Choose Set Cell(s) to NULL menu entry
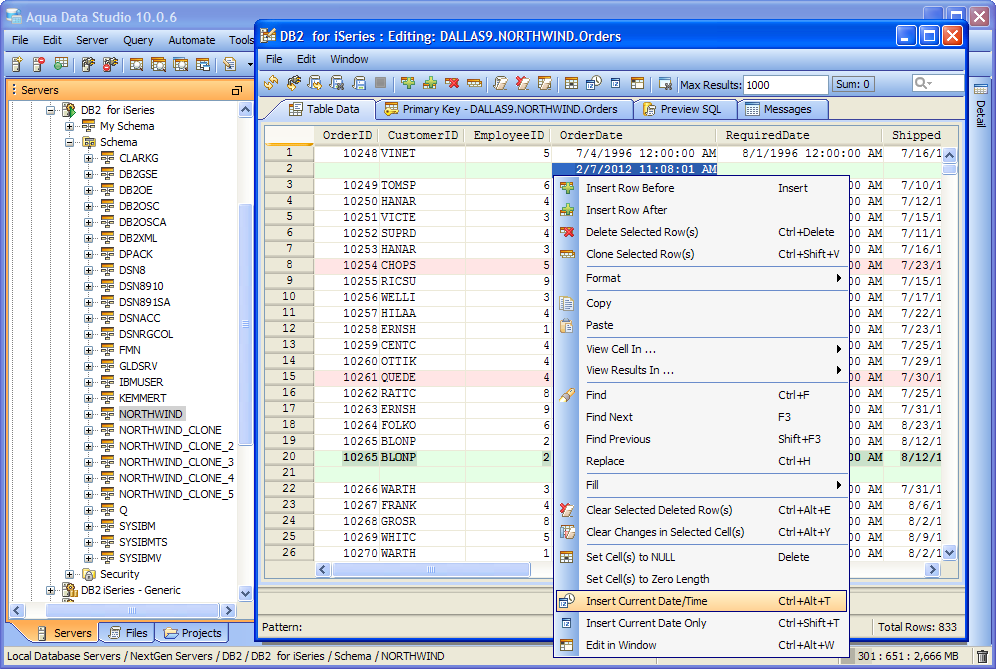This screenshot has height=669, width=996. pyautogui.click(x=701, y=557)
